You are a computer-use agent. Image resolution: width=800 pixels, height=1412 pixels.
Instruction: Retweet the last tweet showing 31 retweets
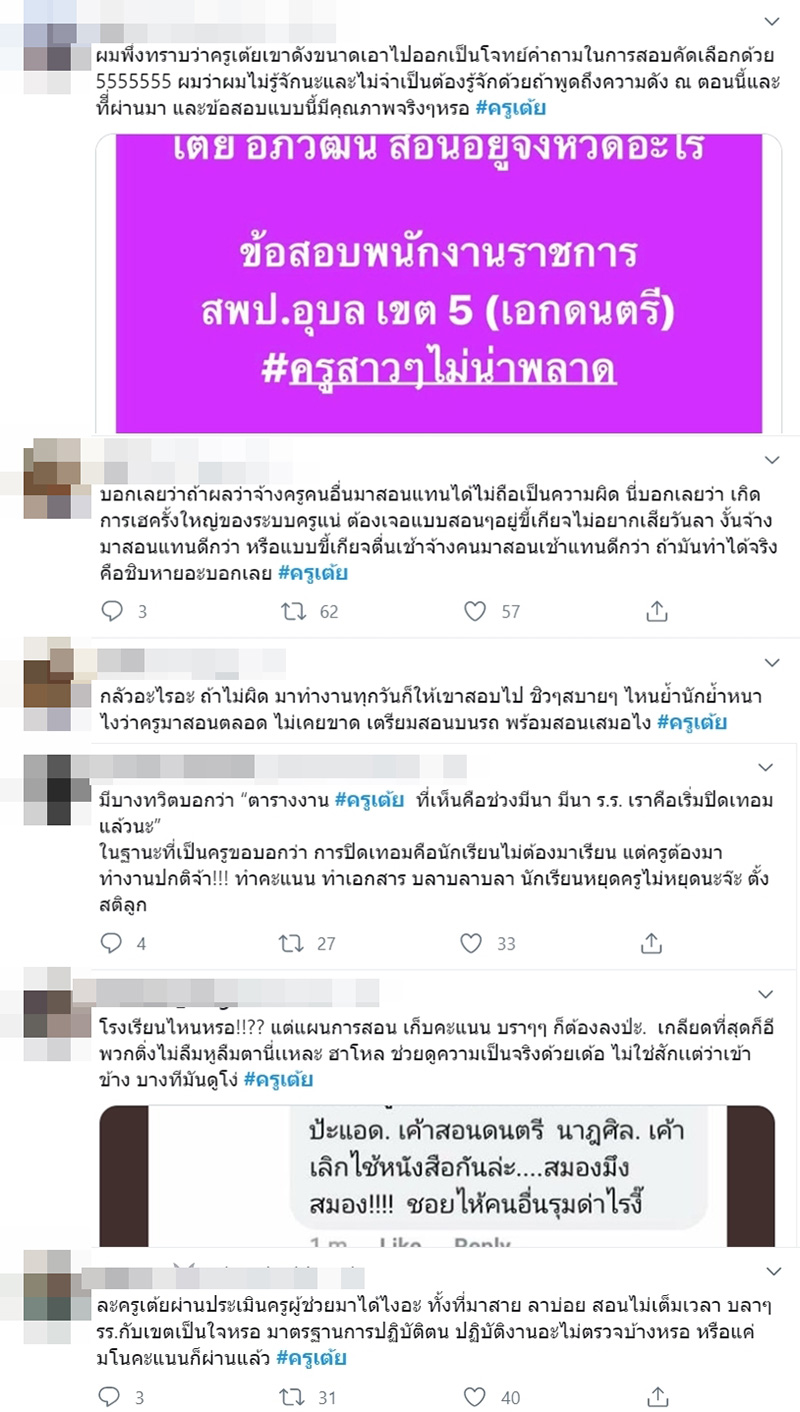[291, 1396]
